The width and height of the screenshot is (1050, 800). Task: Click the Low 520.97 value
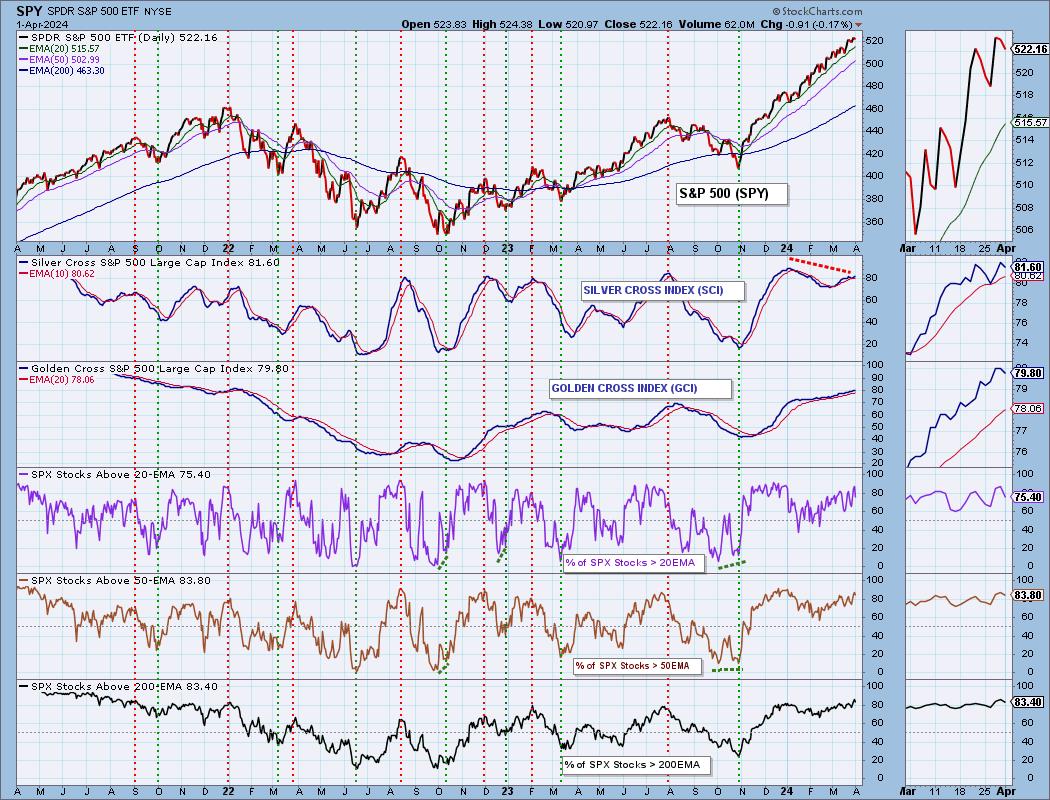pyautogui.click(x=568, y=24)
